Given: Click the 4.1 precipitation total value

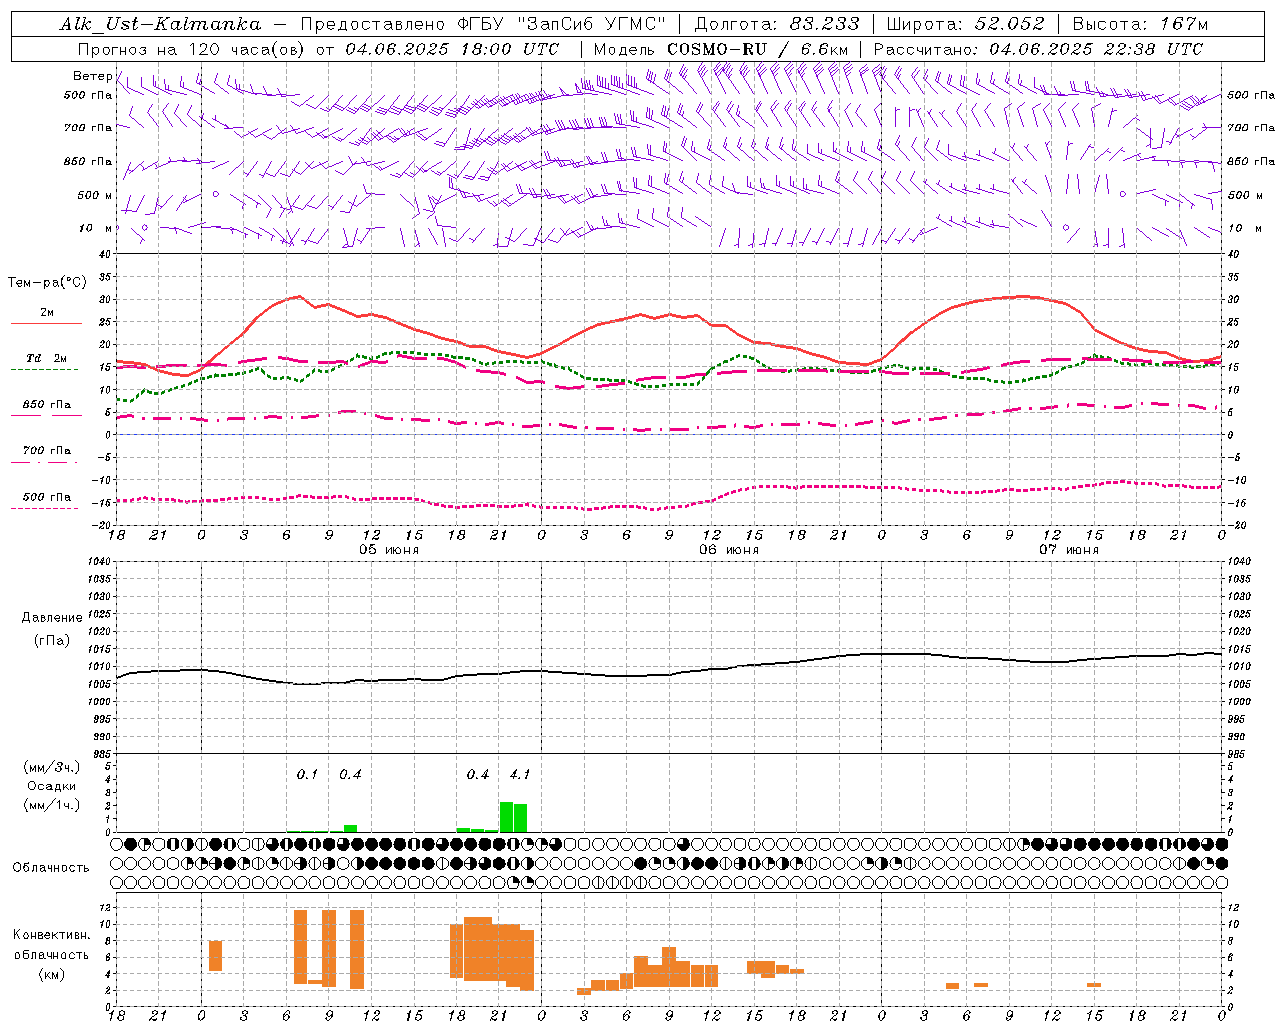Looking at the screenshot, I should (x=520, y=775).
